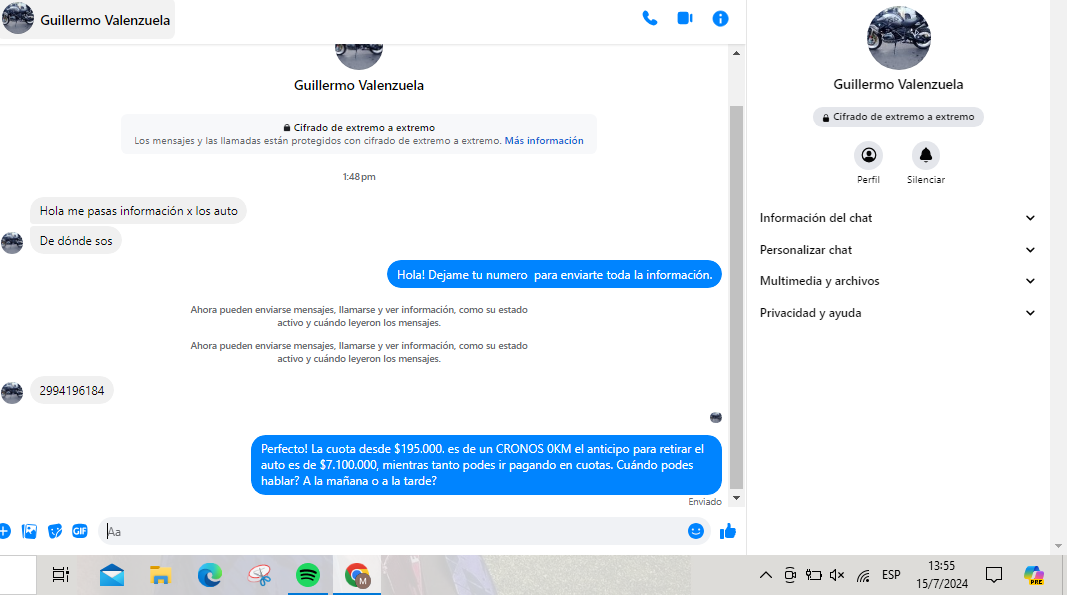Image resolution: width=1067 pixels, height=595 pixels.
Task: Attach a photo with the image icon
Action: coord(29,531)
